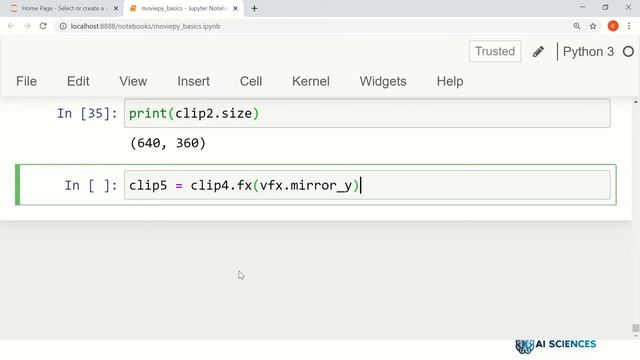Screen dimensions: 640x360
Task: Open the Kernel menu
Action: [x=311, y=81]
